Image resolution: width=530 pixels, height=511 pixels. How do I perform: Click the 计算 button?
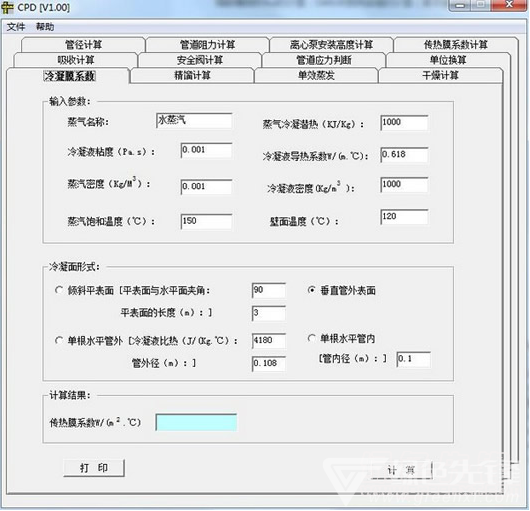[x=401, y=470]
